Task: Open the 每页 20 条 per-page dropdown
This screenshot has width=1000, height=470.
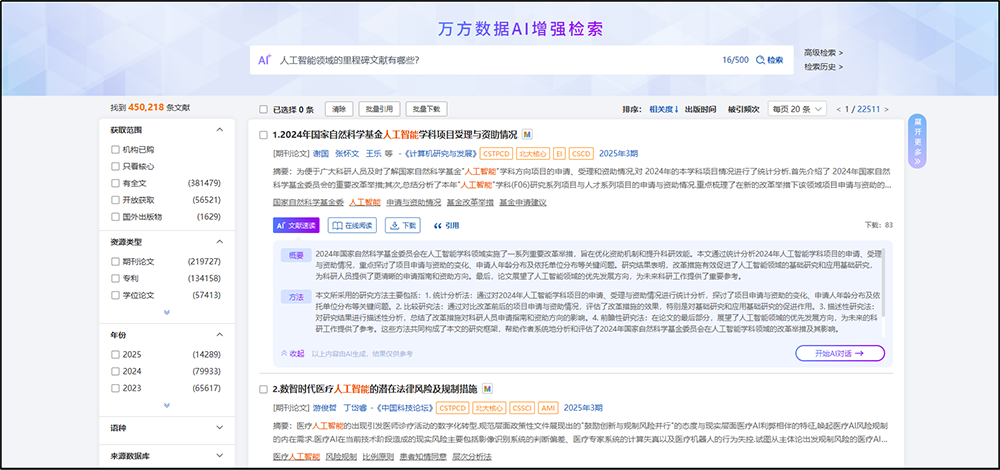Action: click(x=789, y=109)
